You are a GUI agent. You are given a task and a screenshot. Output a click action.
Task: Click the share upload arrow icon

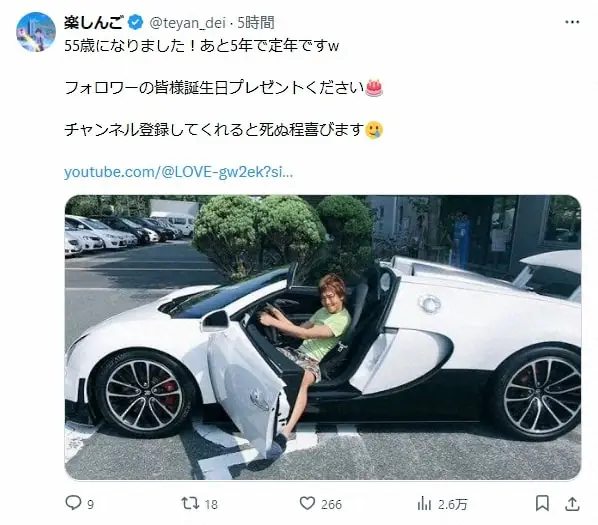coord(572,503)
